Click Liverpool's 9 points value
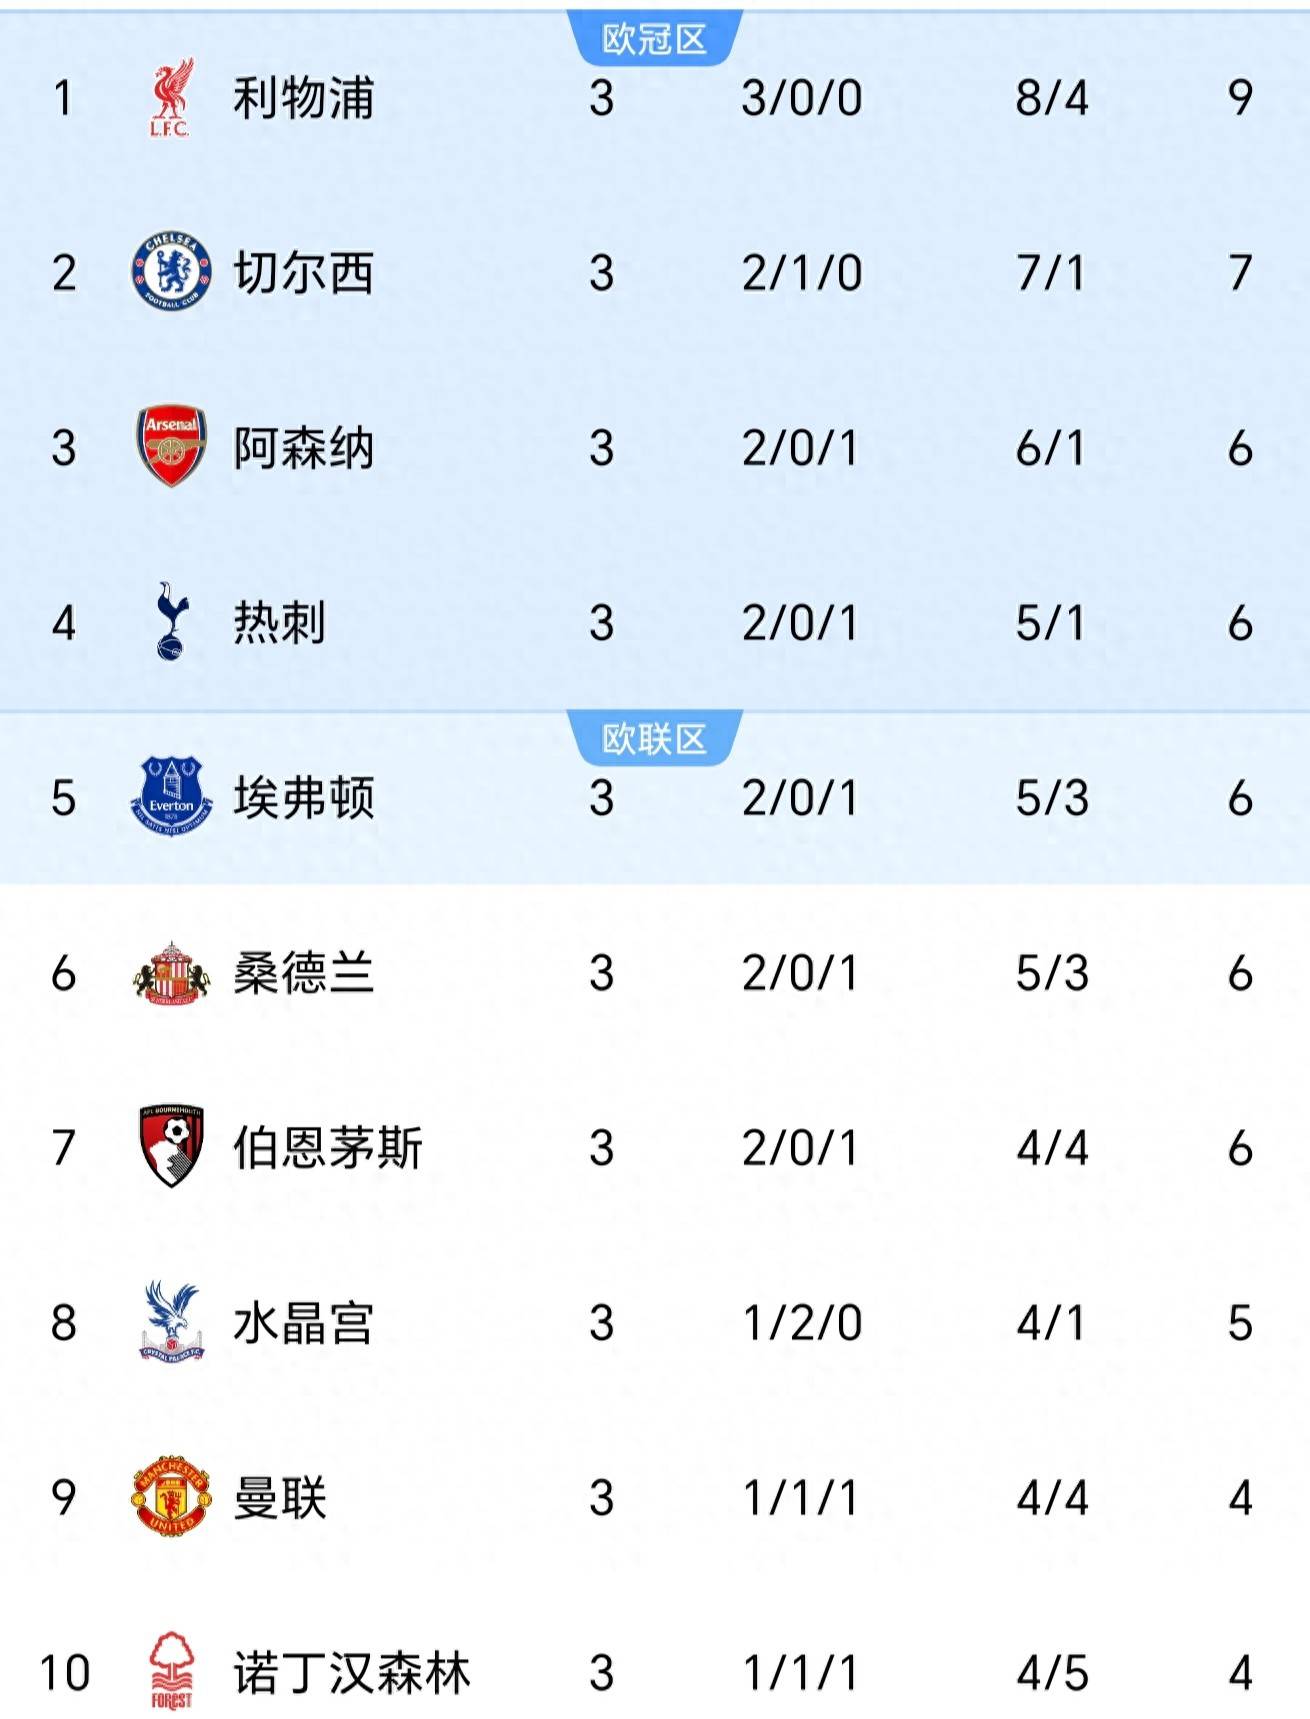1310x1719 pixels. point(1239,98)
